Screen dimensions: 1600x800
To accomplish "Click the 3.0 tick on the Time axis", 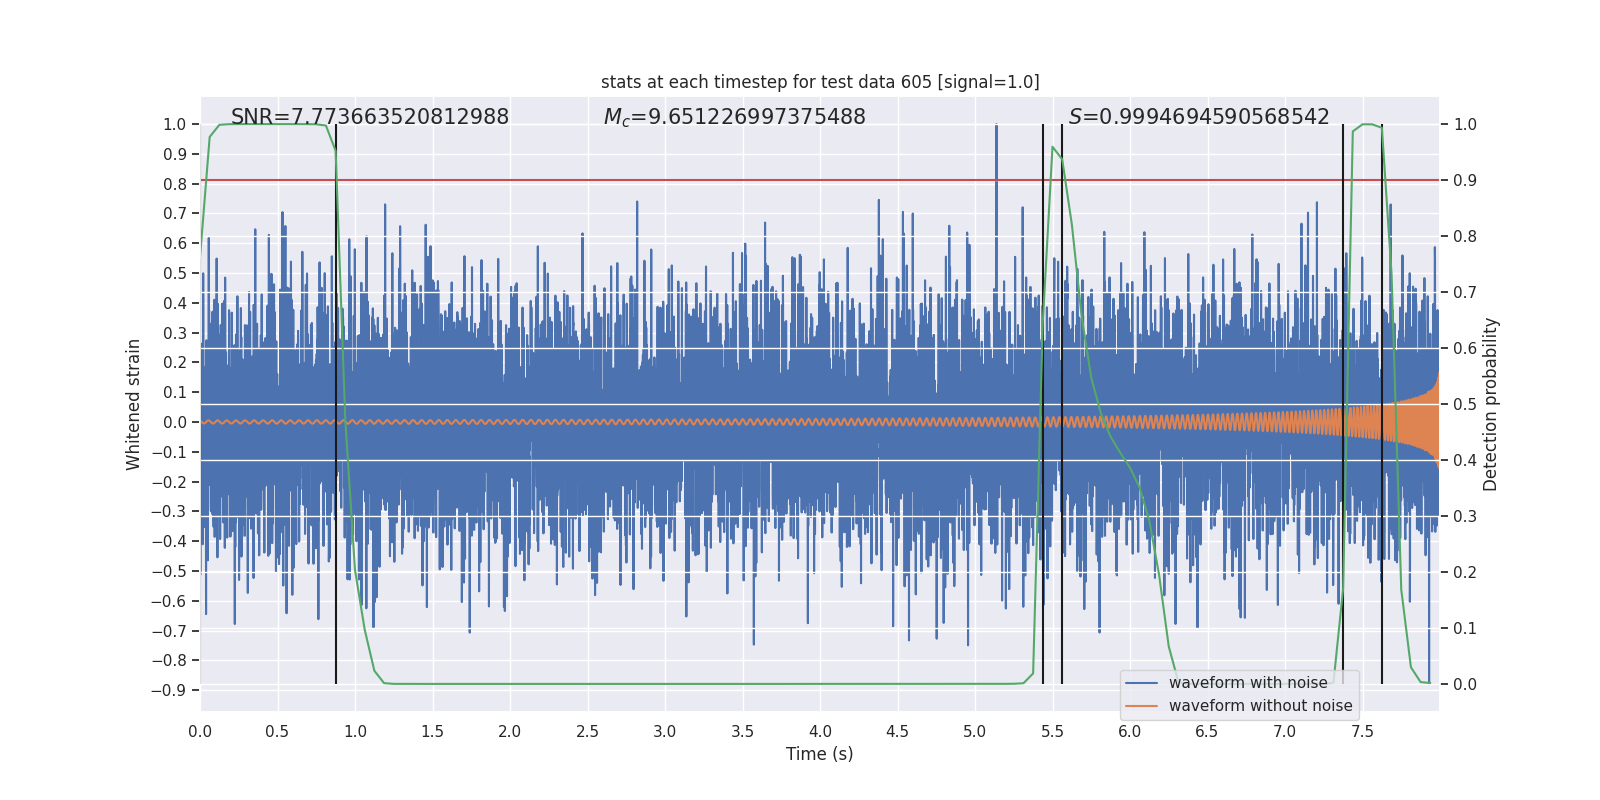I will (x=665, y=731).
